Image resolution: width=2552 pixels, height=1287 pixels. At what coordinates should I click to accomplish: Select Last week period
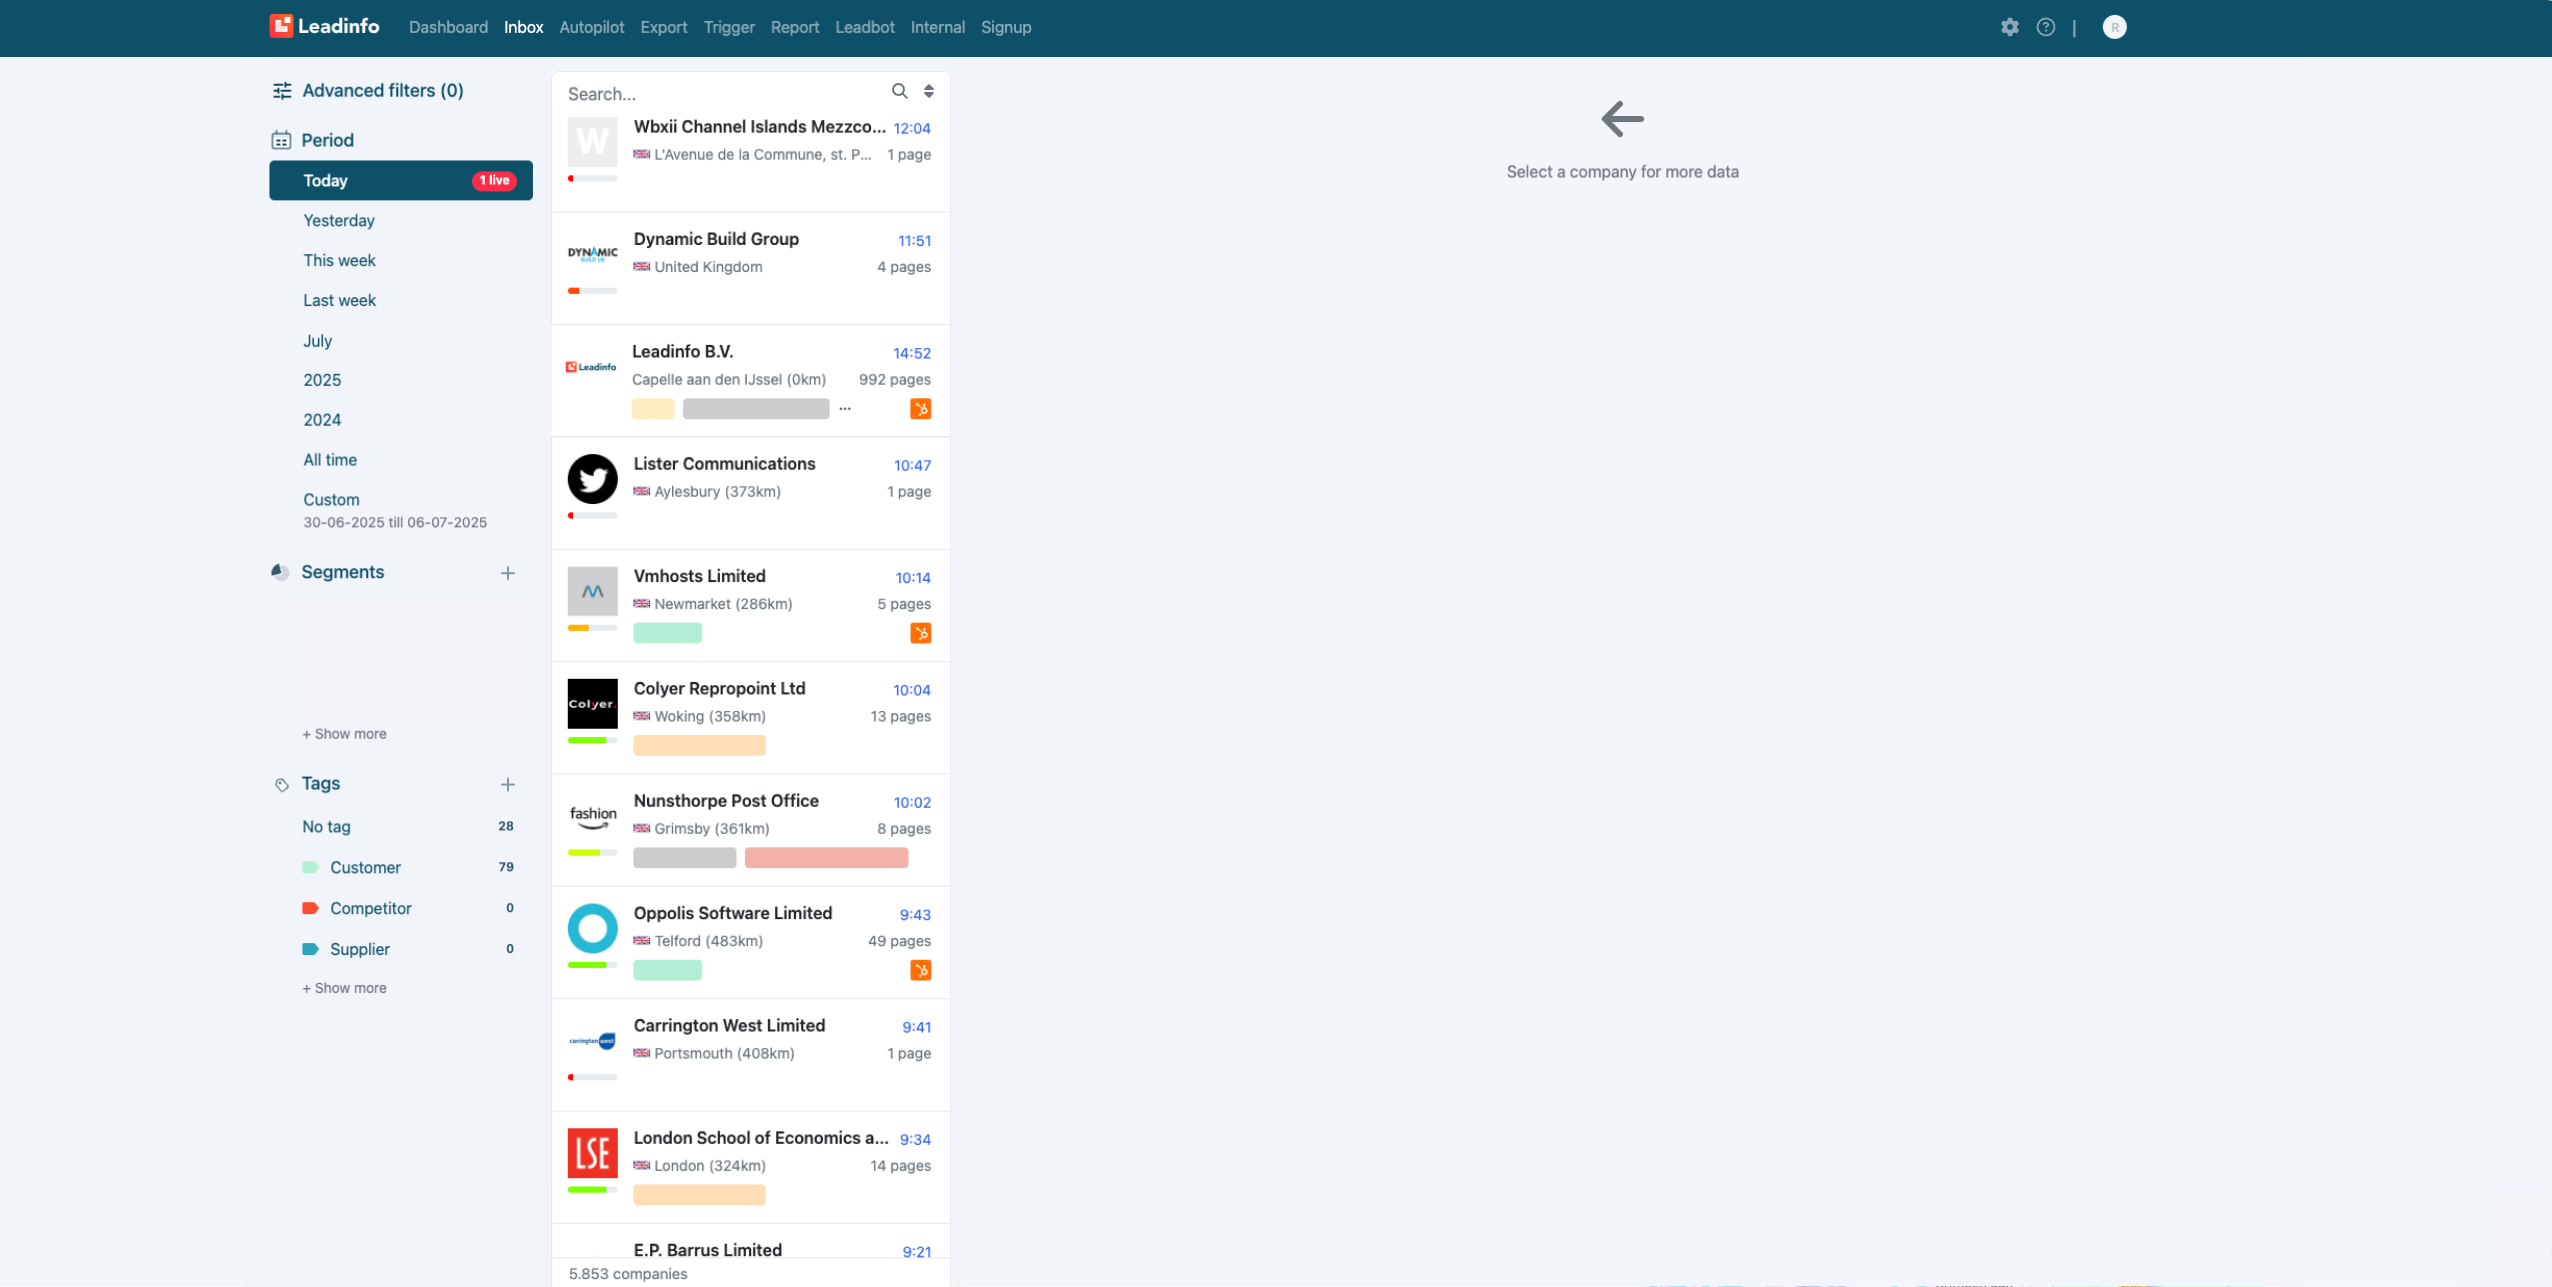340,301
